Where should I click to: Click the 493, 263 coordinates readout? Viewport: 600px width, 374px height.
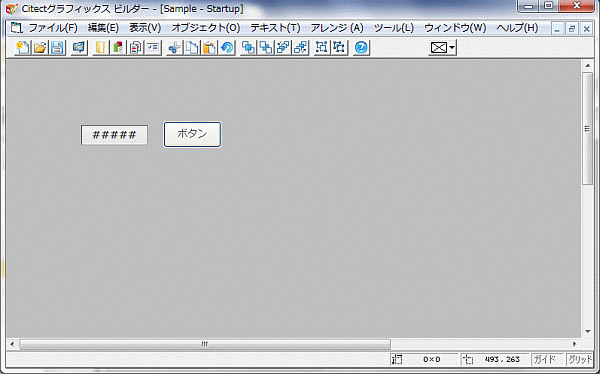pos(502,359)
